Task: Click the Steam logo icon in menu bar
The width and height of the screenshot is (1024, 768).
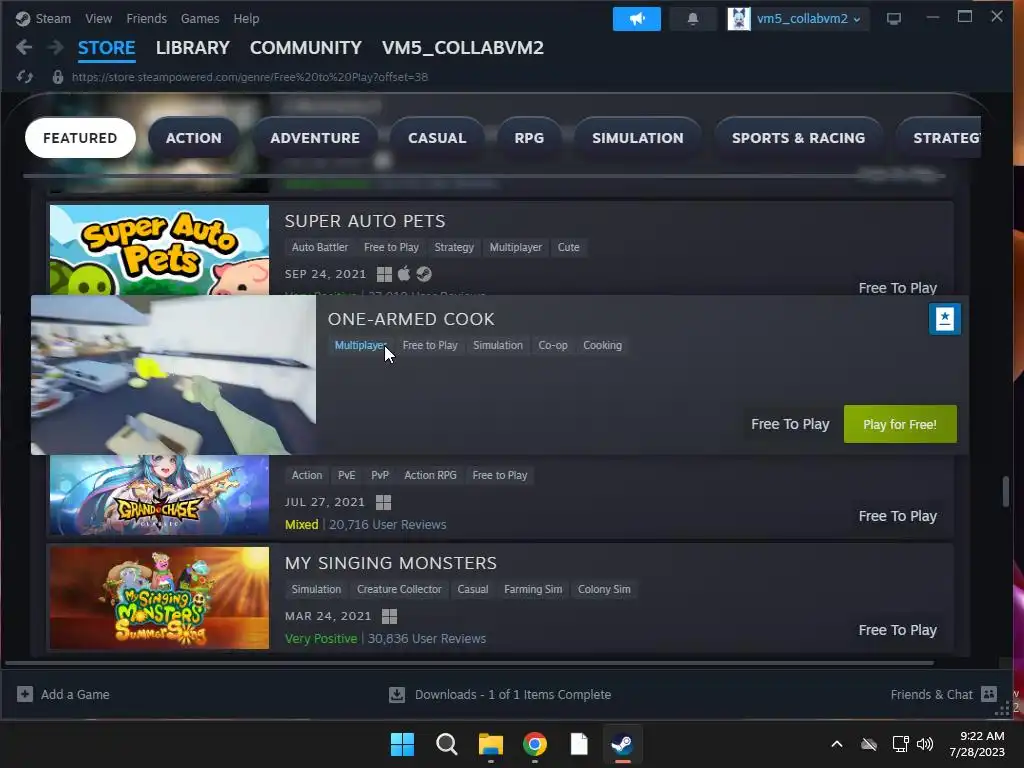Action: click(x=23, y=18)
